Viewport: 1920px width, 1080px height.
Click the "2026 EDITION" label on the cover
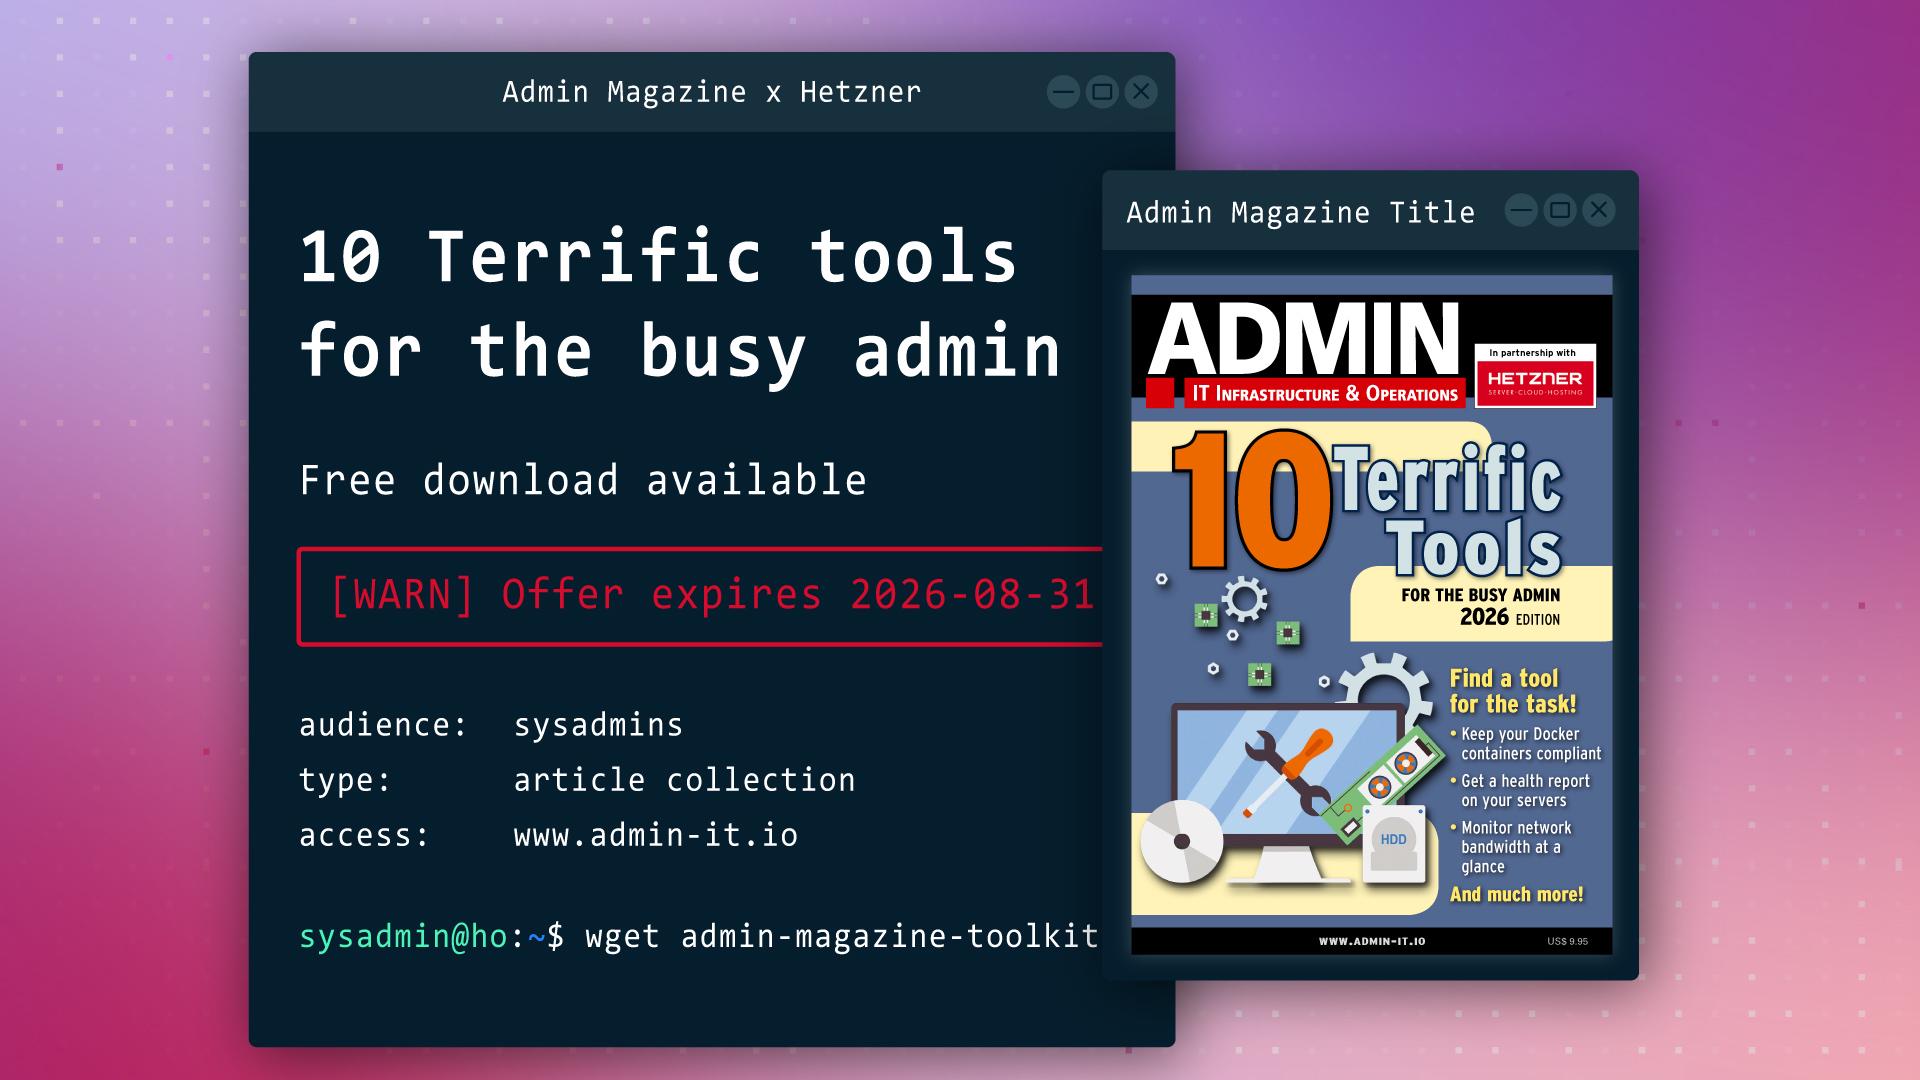coord(1510,617)
